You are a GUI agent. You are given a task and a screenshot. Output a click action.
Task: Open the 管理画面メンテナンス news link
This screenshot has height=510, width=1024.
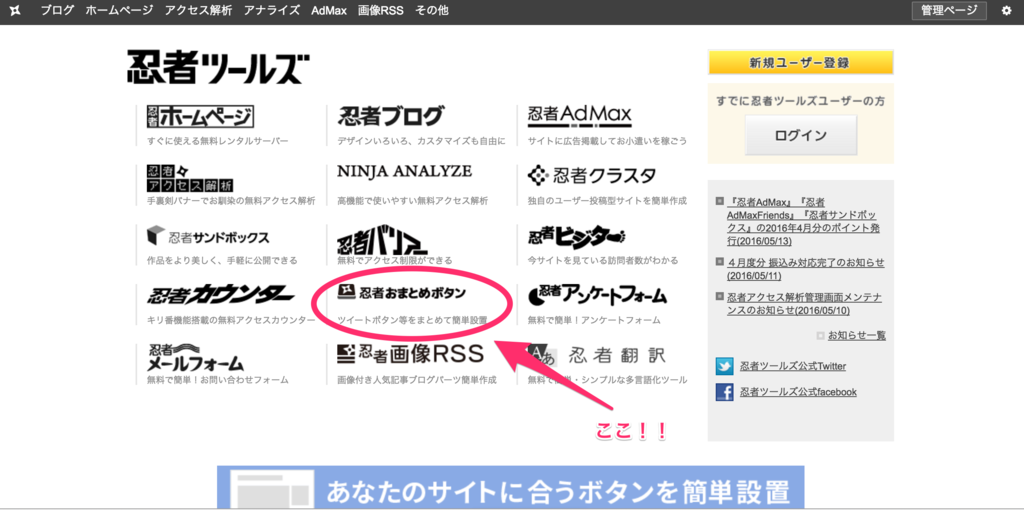[804, 304]
